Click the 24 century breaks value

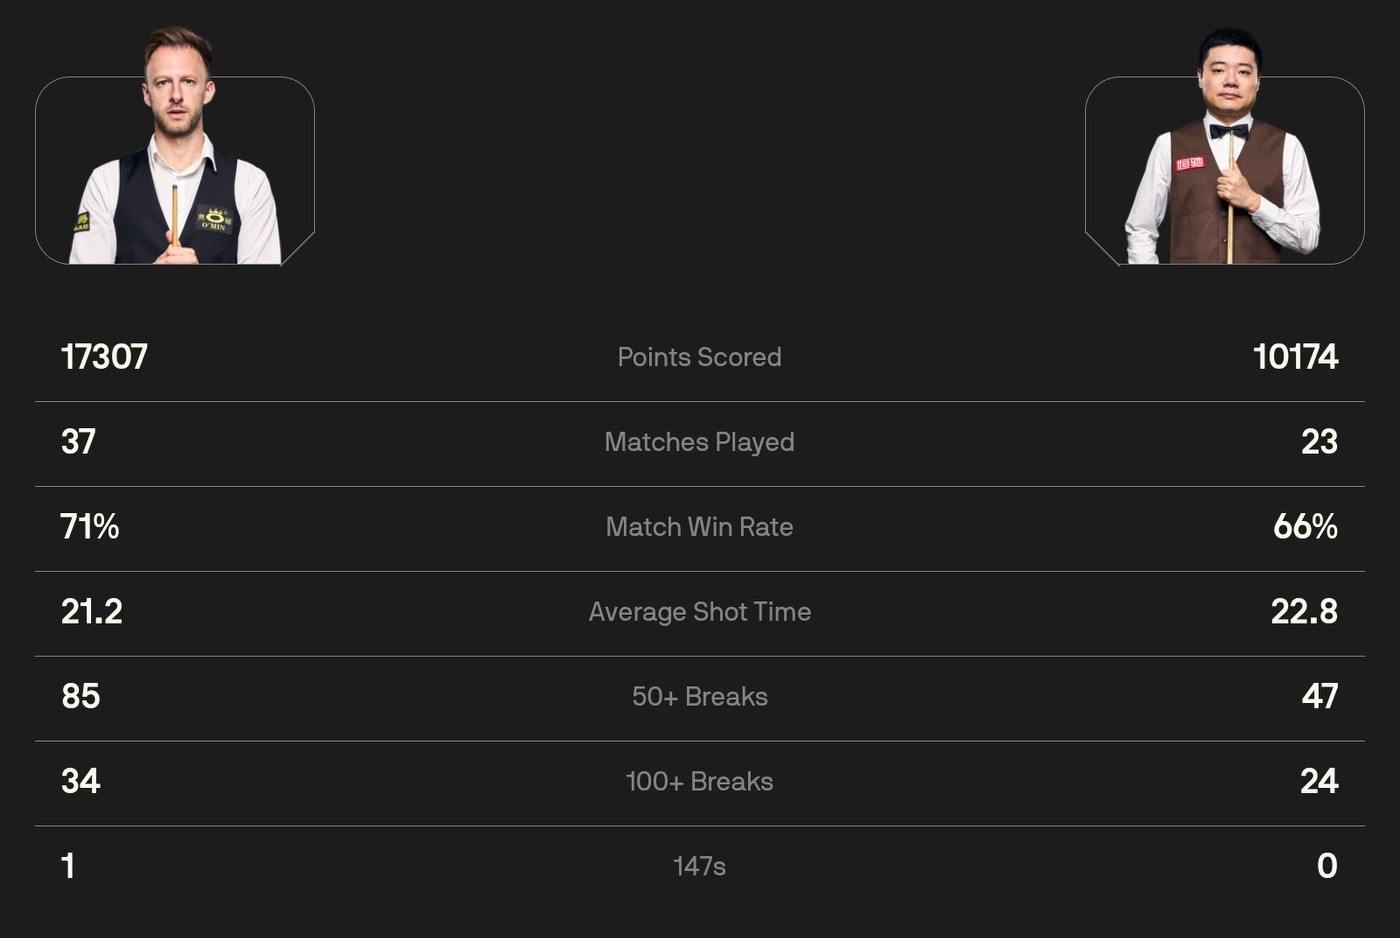tap(1319, 782)
